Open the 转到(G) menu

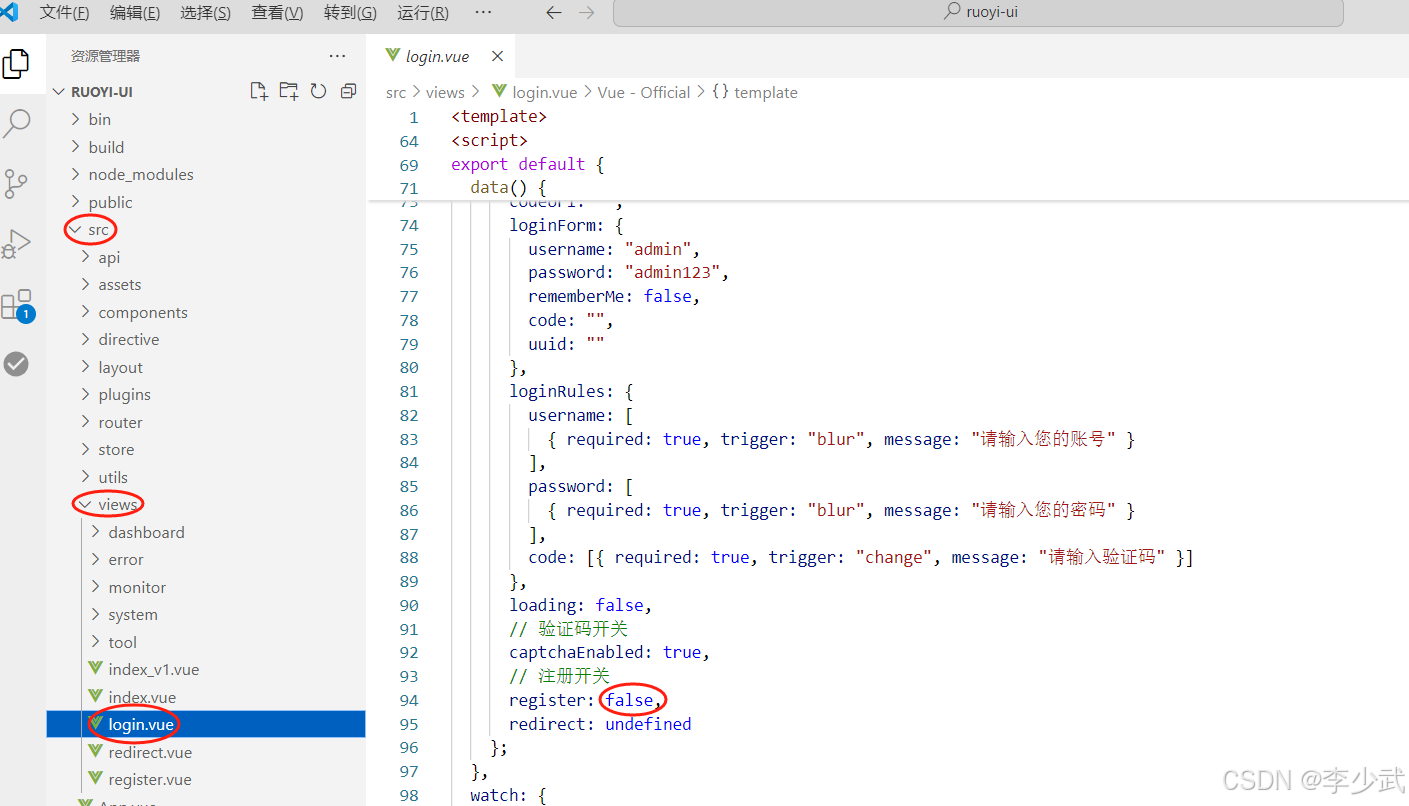(x=350, y=13)
